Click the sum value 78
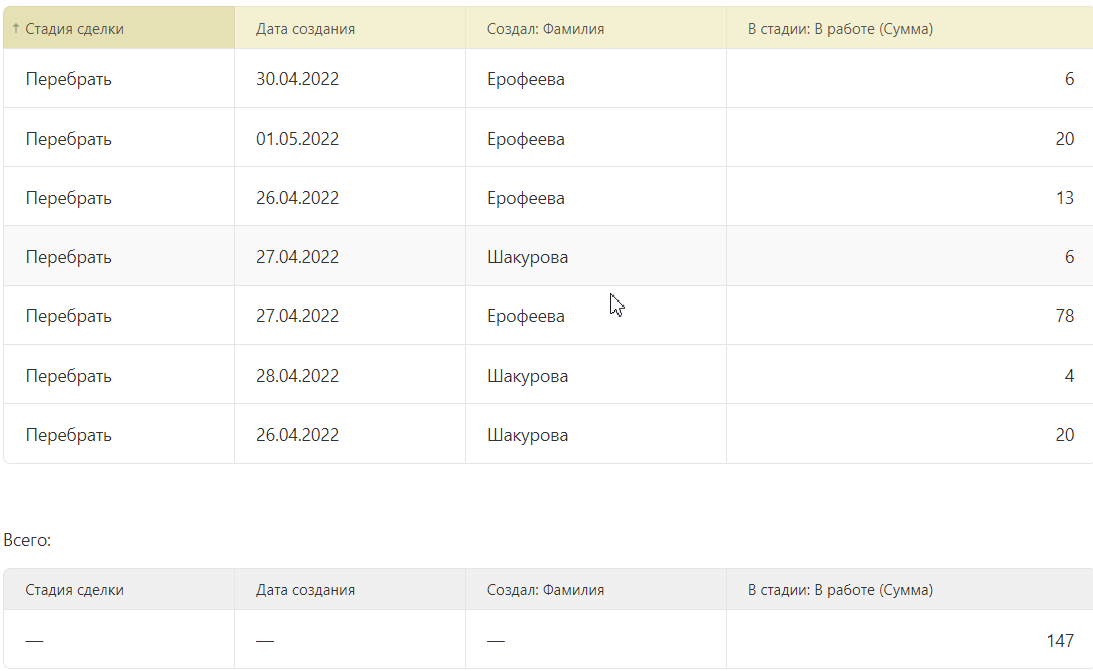The width and height of the screenshot is (1093, 671). (x=1064, y=316)
